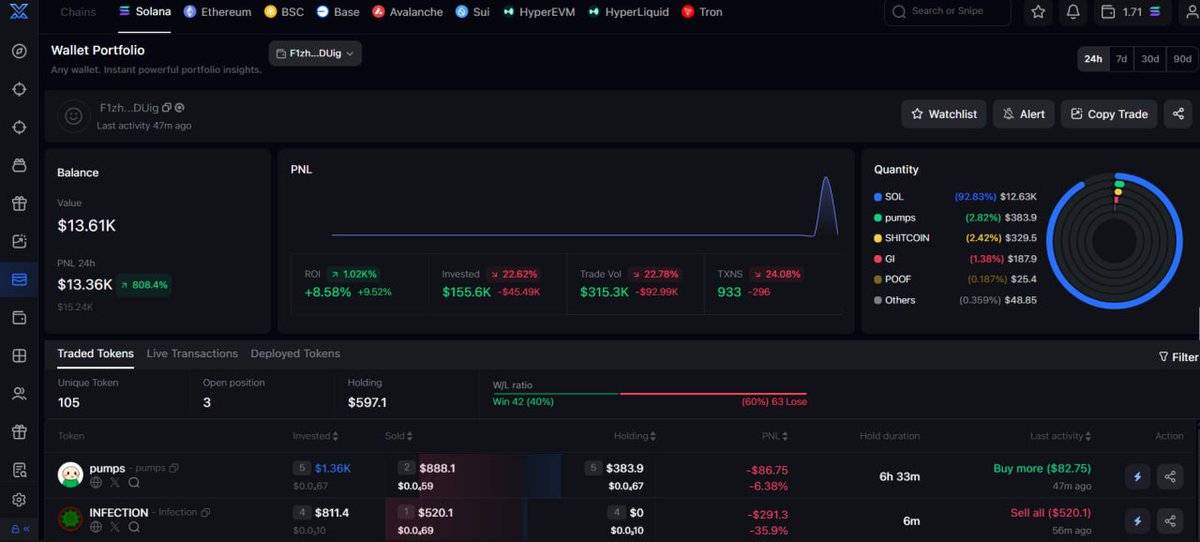Open the users icon in sidebar
This screenshot has height=542, width=1200.
(x=19, y=394)
